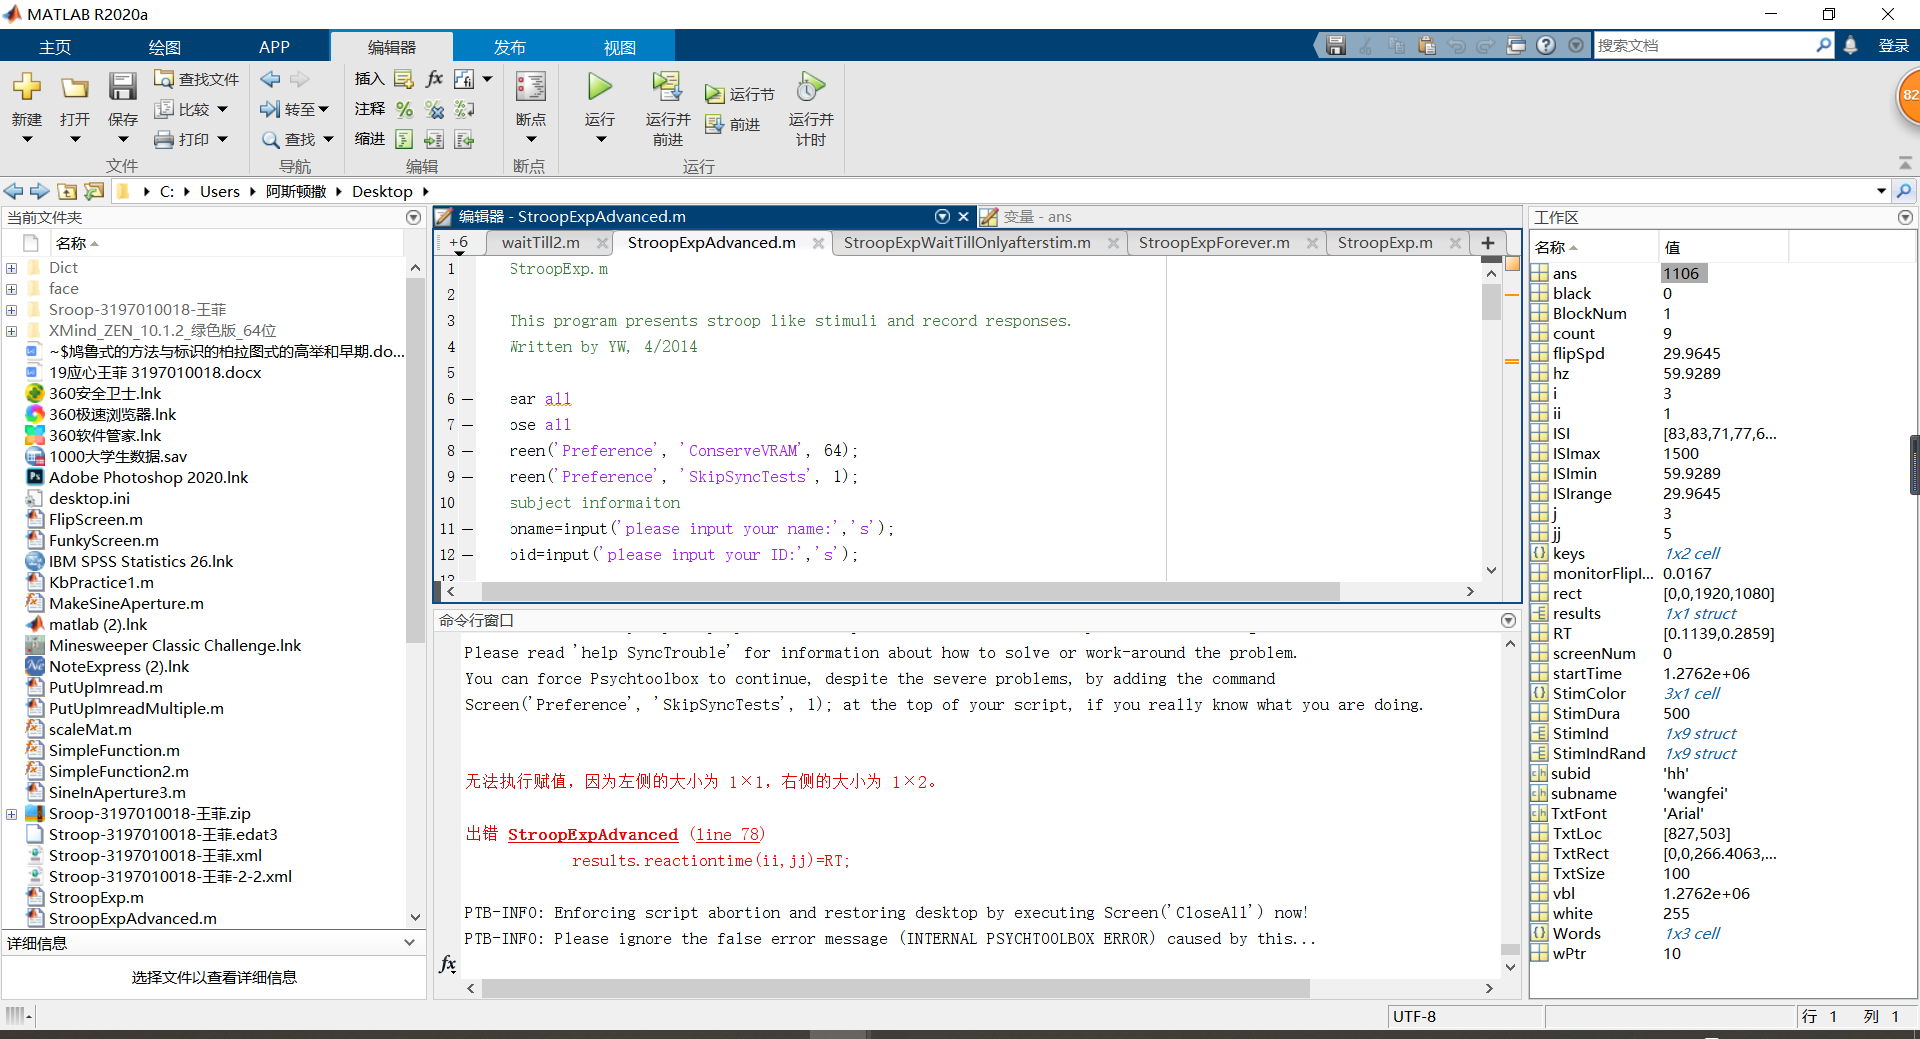Toggle breakpoint dash on line 11
1920x1039 pixels.
point(467,529)
